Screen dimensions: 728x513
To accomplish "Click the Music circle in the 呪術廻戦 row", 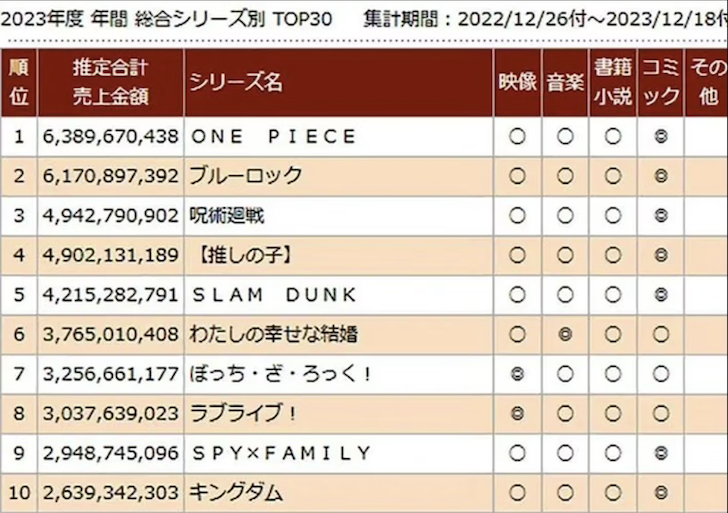I will click(x=565, y=215).
